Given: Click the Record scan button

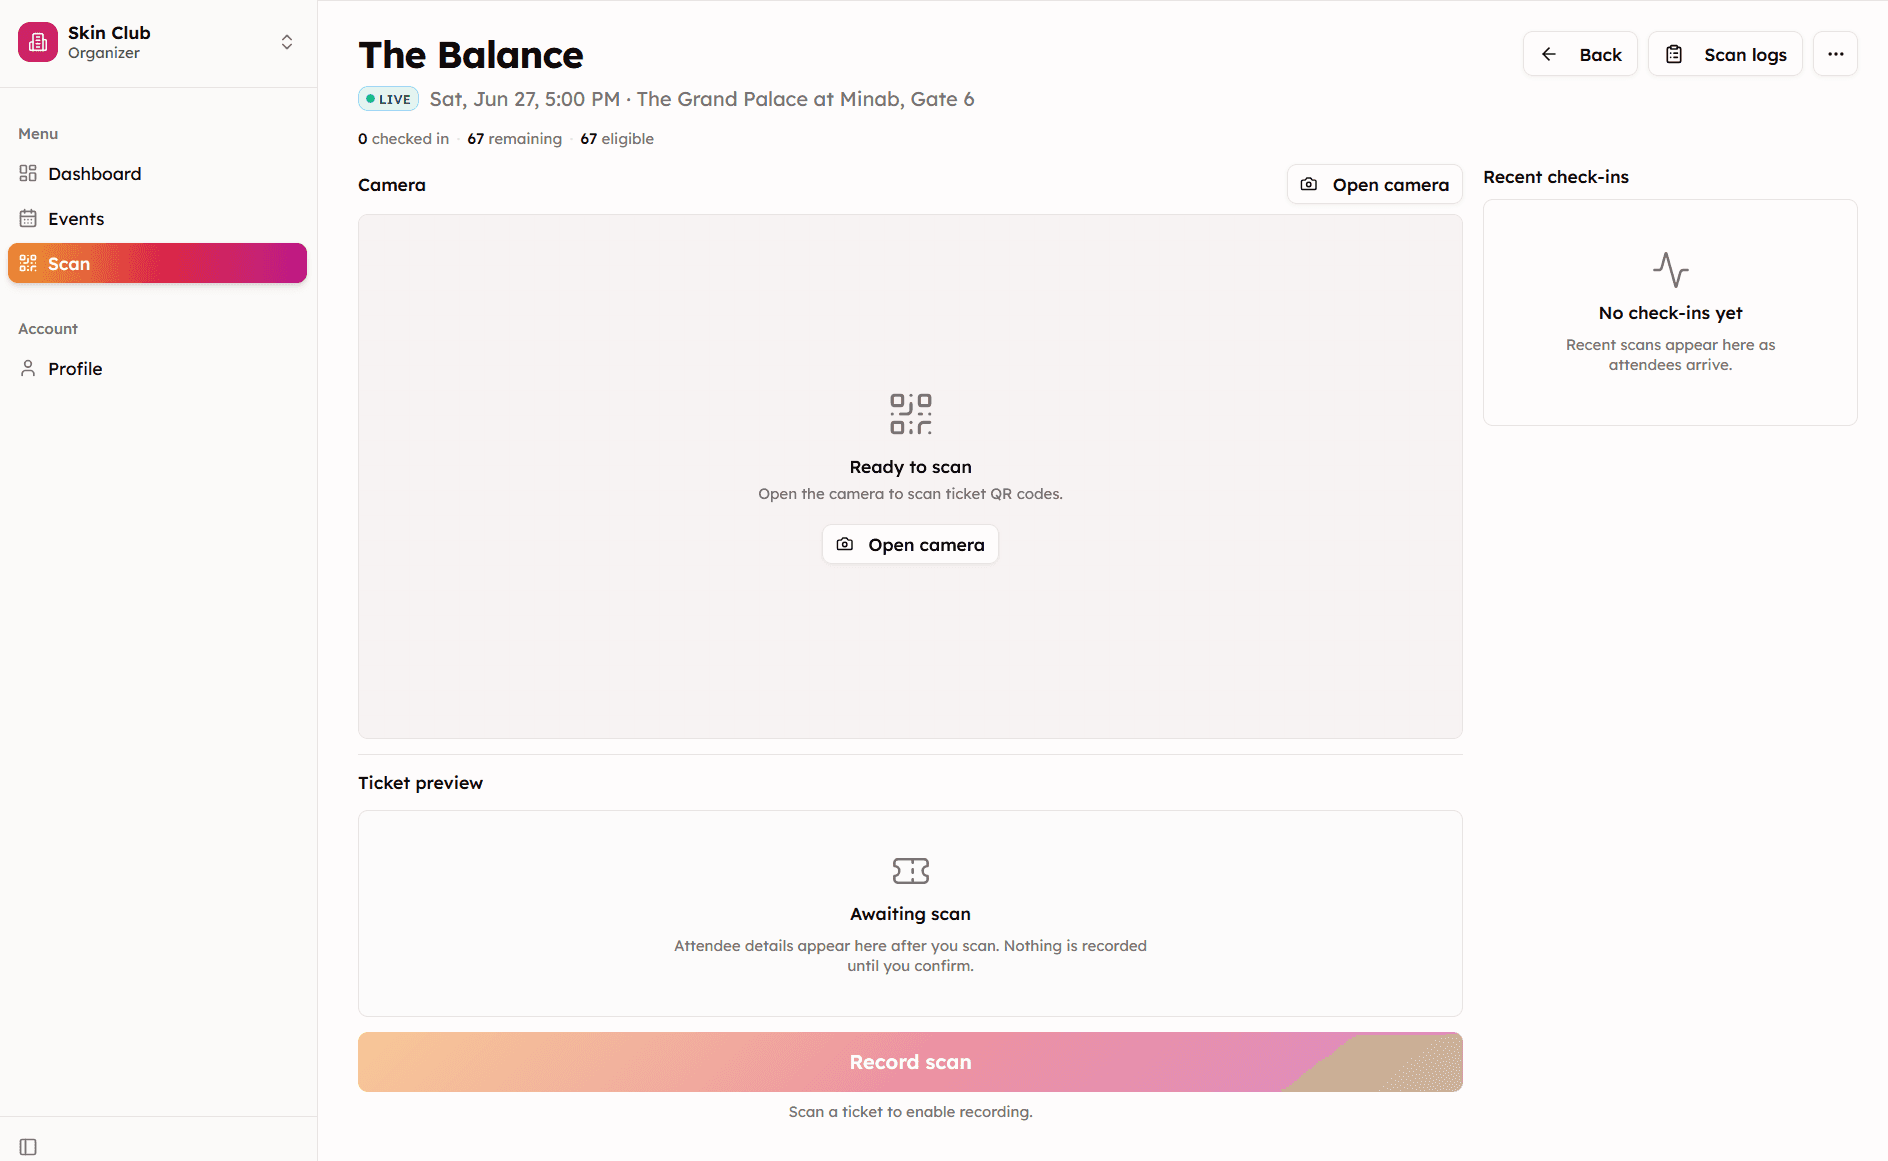Looking at the screenshot, I should [x=910, y=1062].
